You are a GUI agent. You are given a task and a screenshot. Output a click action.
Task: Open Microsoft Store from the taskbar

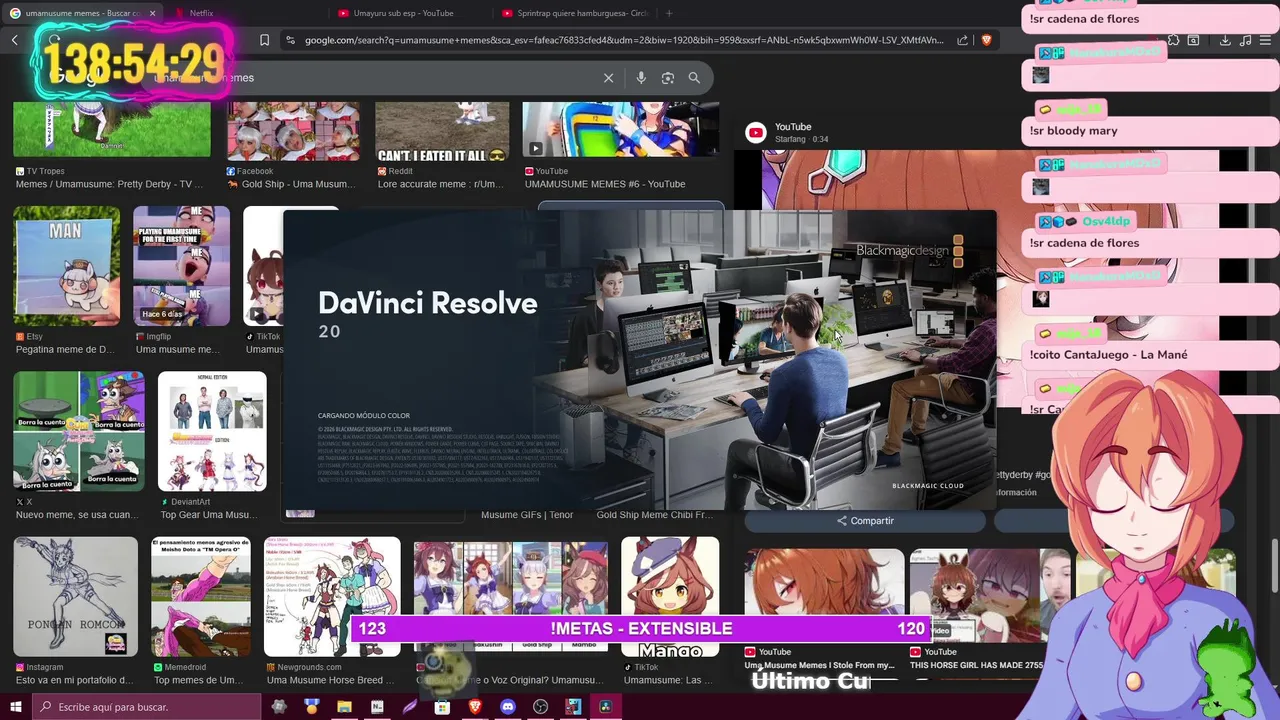[442, 707]
